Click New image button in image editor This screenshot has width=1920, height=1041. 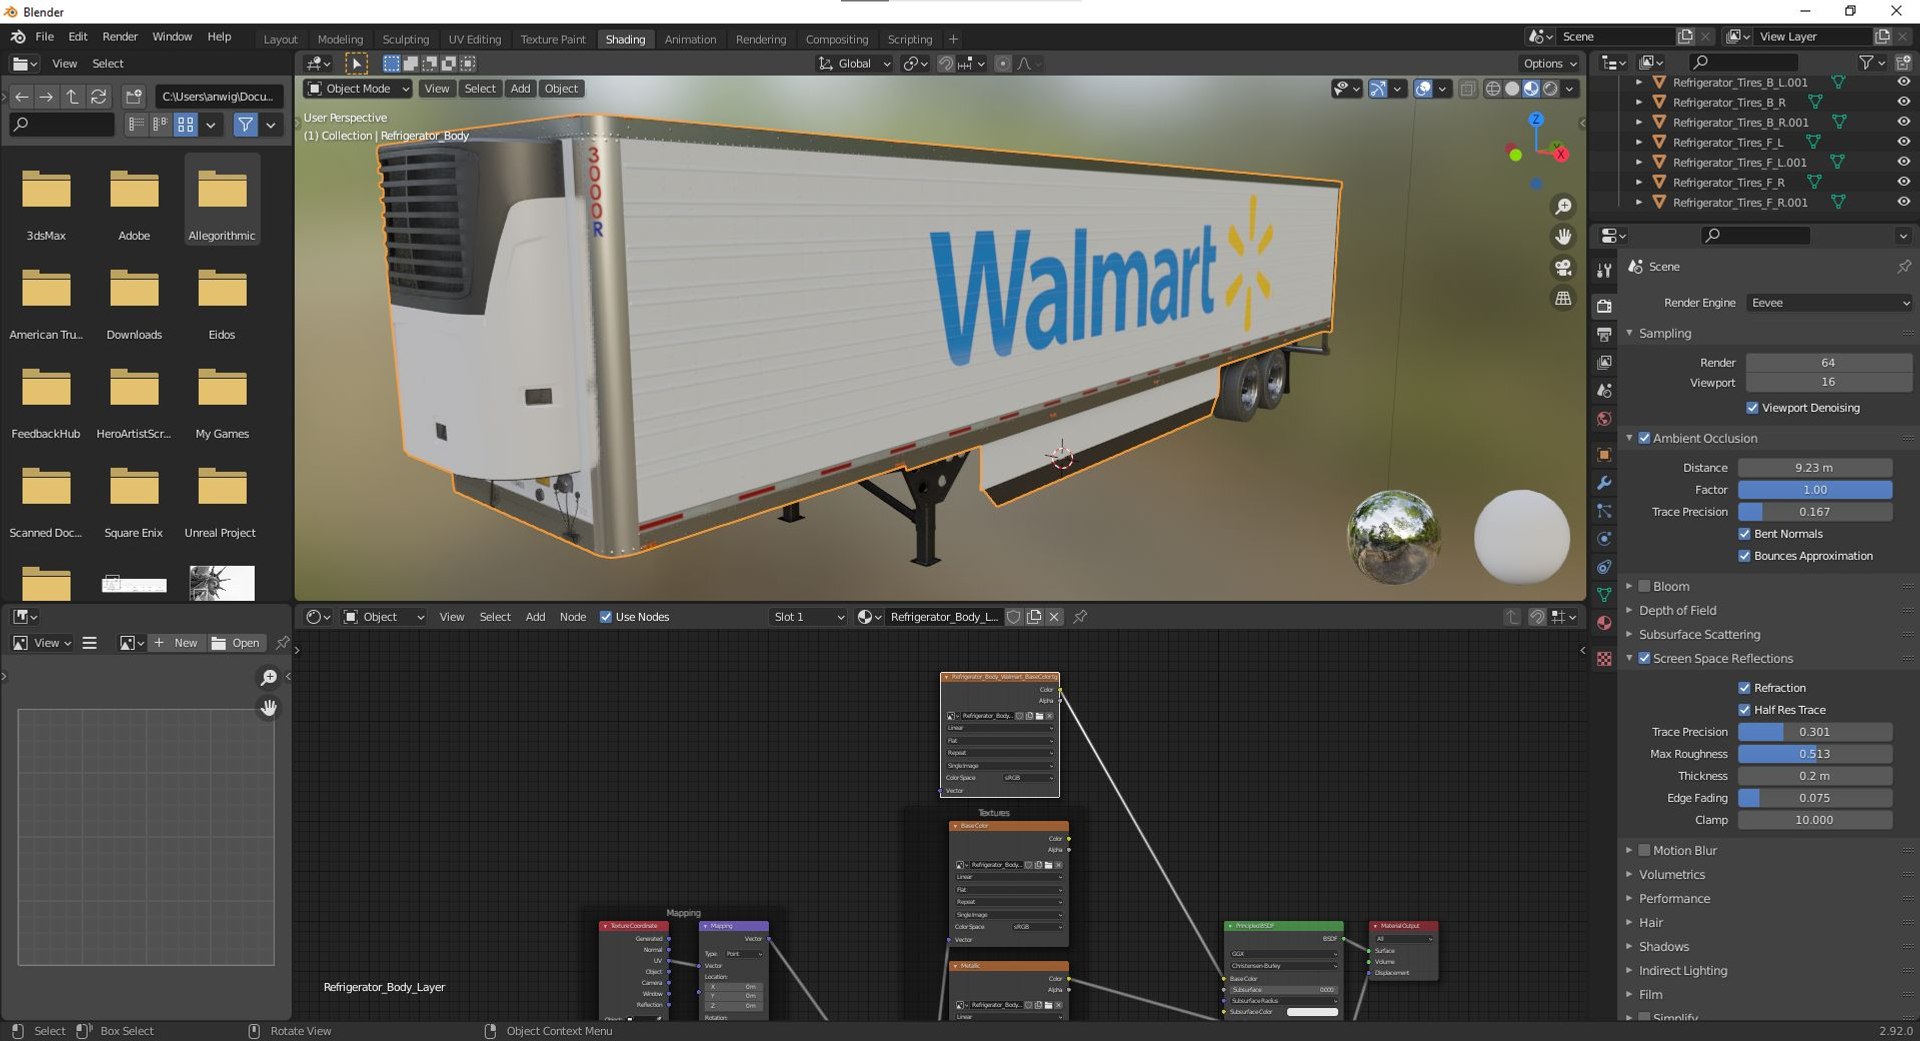tap(176, 643)
